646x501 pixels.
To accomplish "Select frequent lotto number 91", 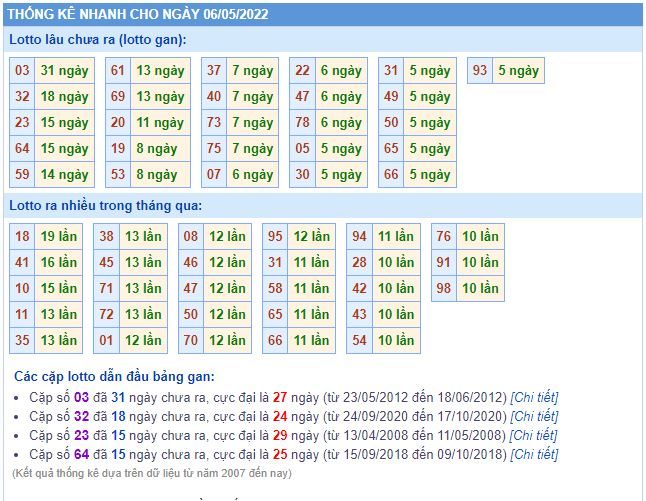I will click(444, 262).
